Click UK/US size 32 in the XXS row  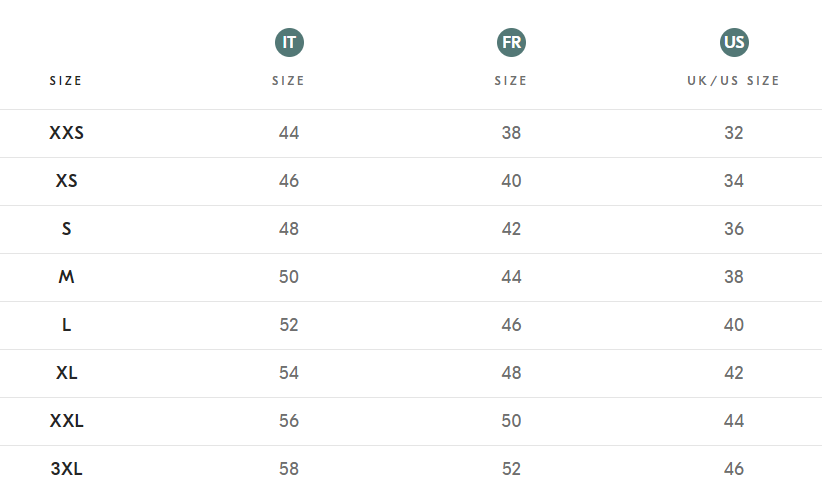(734, 133)
